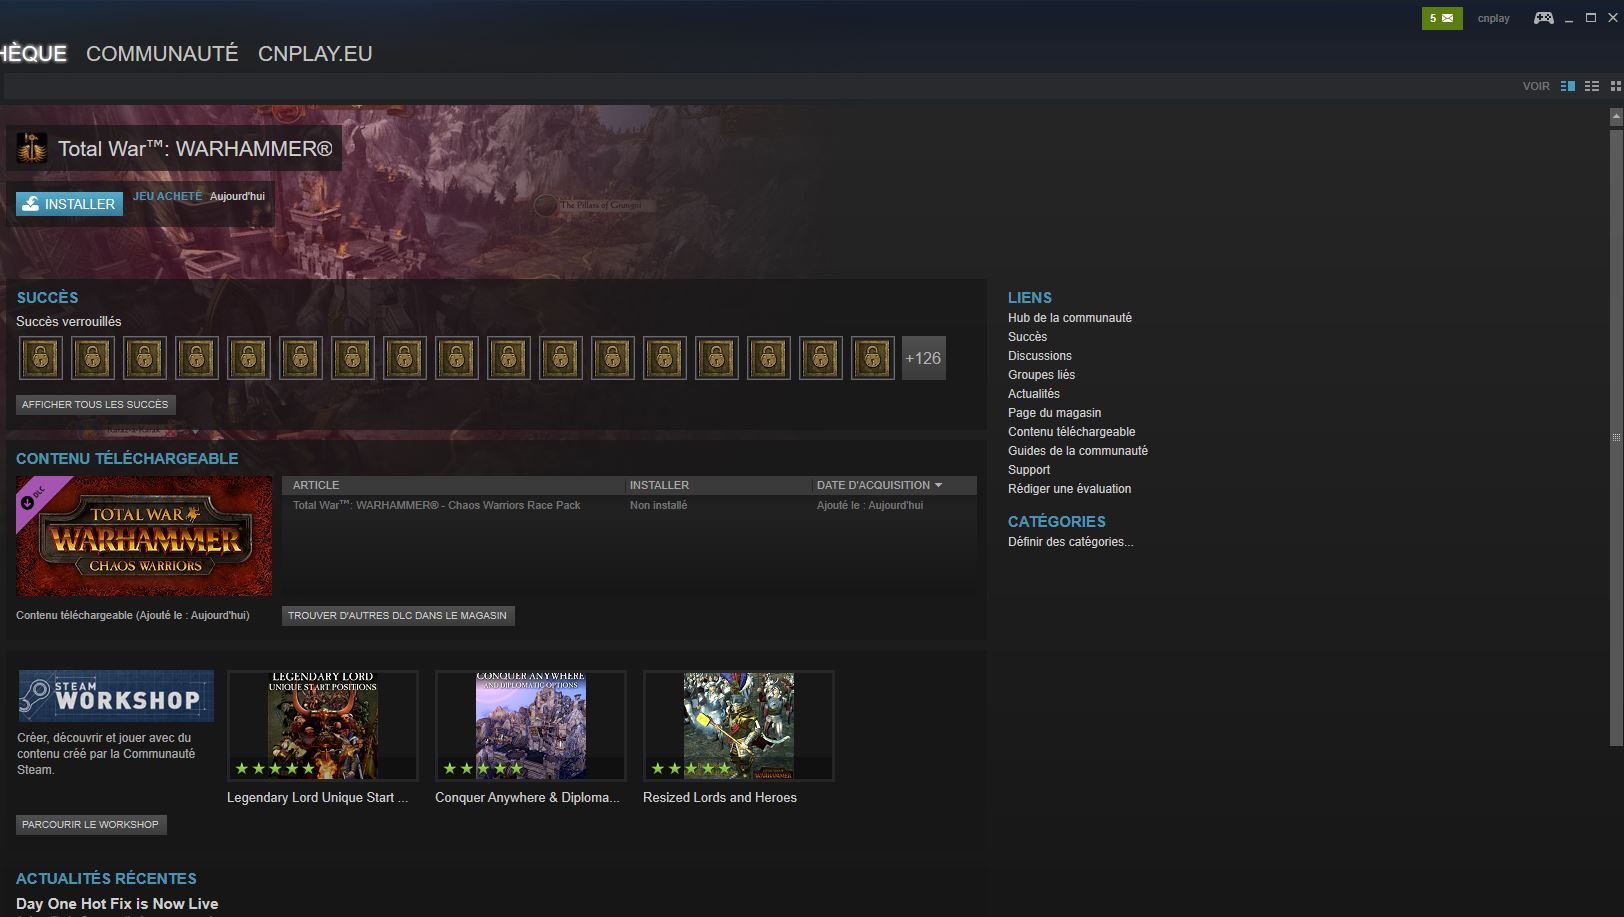Click Parcourir le Workshop button

(x=90, y=824)
